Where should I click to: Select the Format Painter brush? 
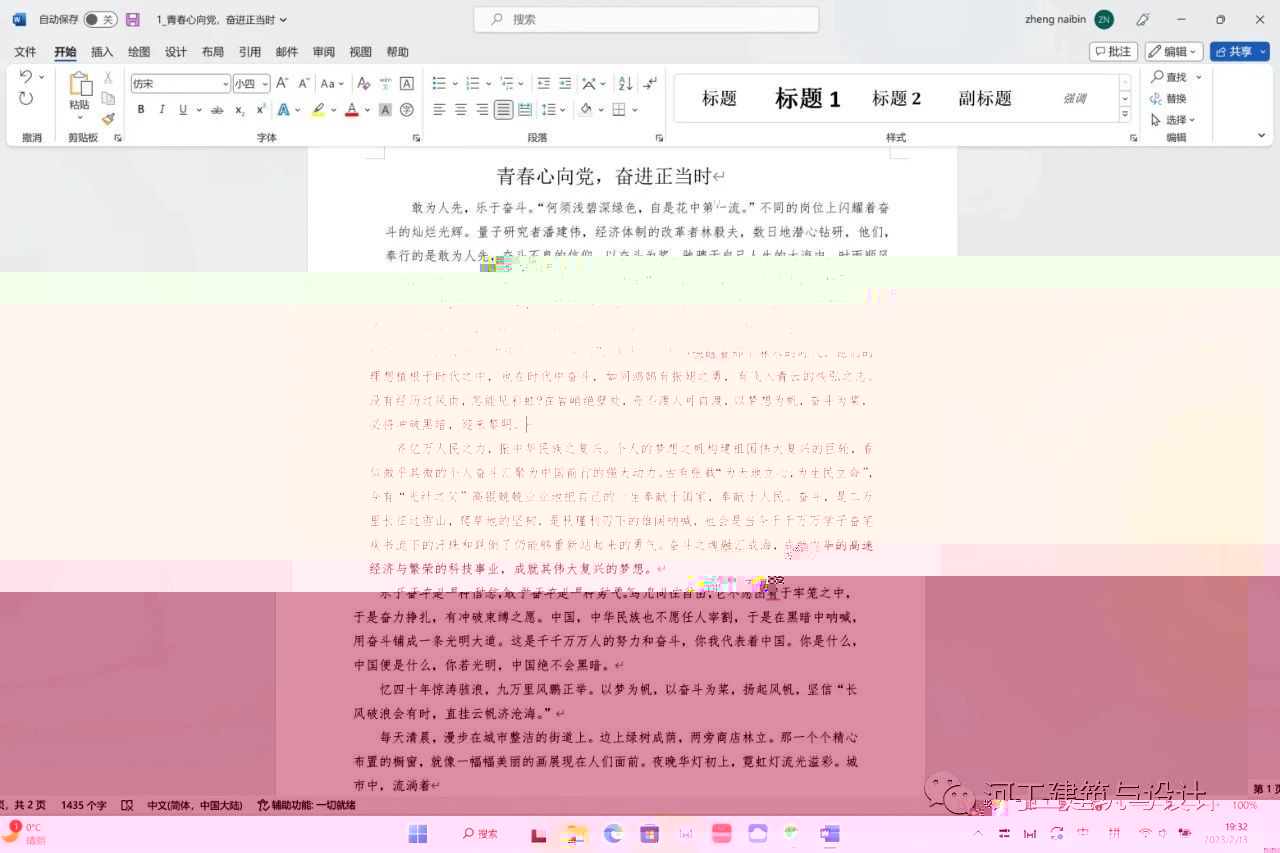tap(108, 119)
